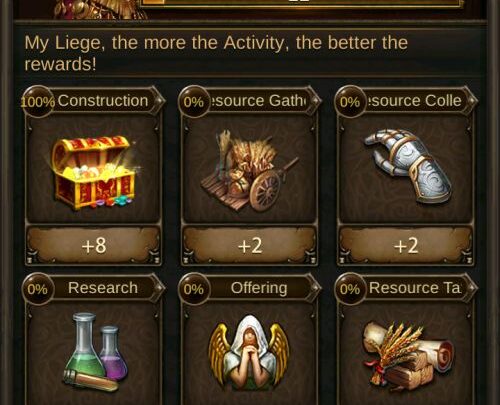Image resolution: width=500 pixels, height=405 pixels.
Task: Select the wheat cart gathering icon
Action: click(250, 171)
